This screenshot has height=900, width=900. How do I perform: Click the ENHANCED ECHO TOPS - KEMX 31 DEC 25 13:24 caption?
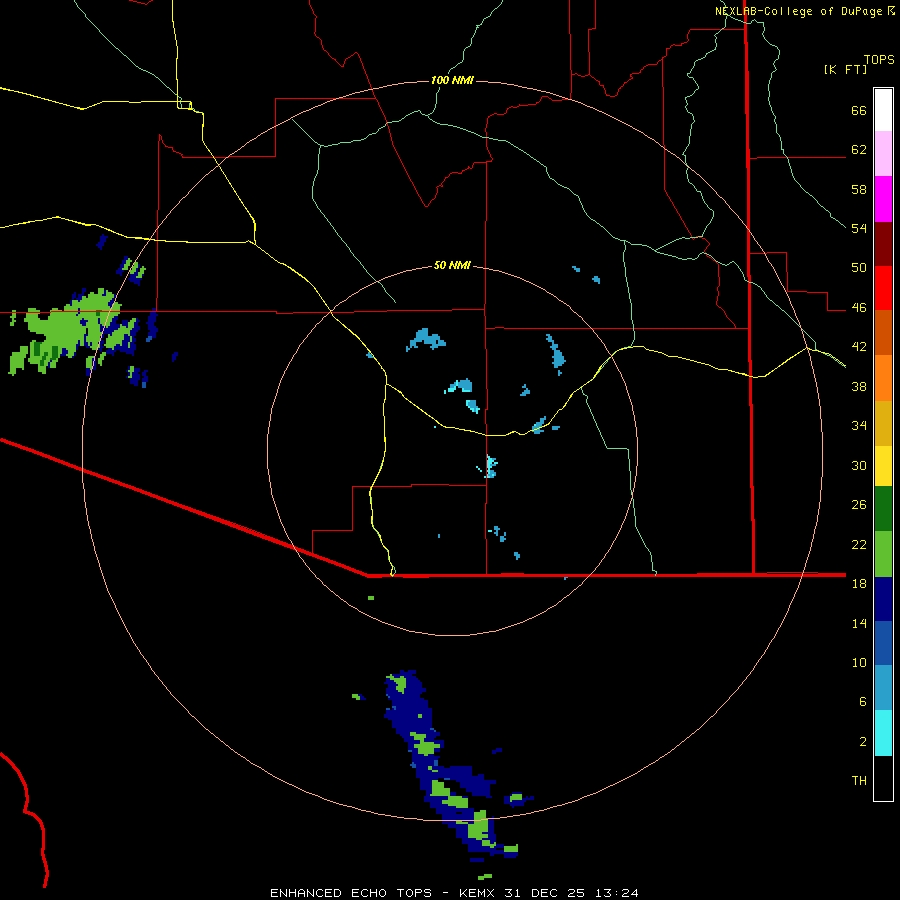pos(454,893)
